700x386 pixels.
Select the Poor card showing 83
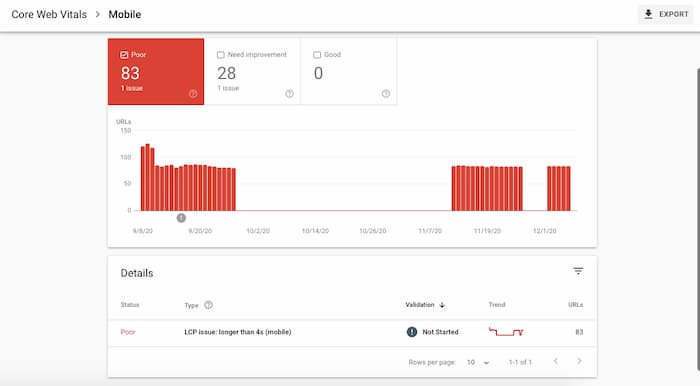pyautogui.click(x=156, y=71)
